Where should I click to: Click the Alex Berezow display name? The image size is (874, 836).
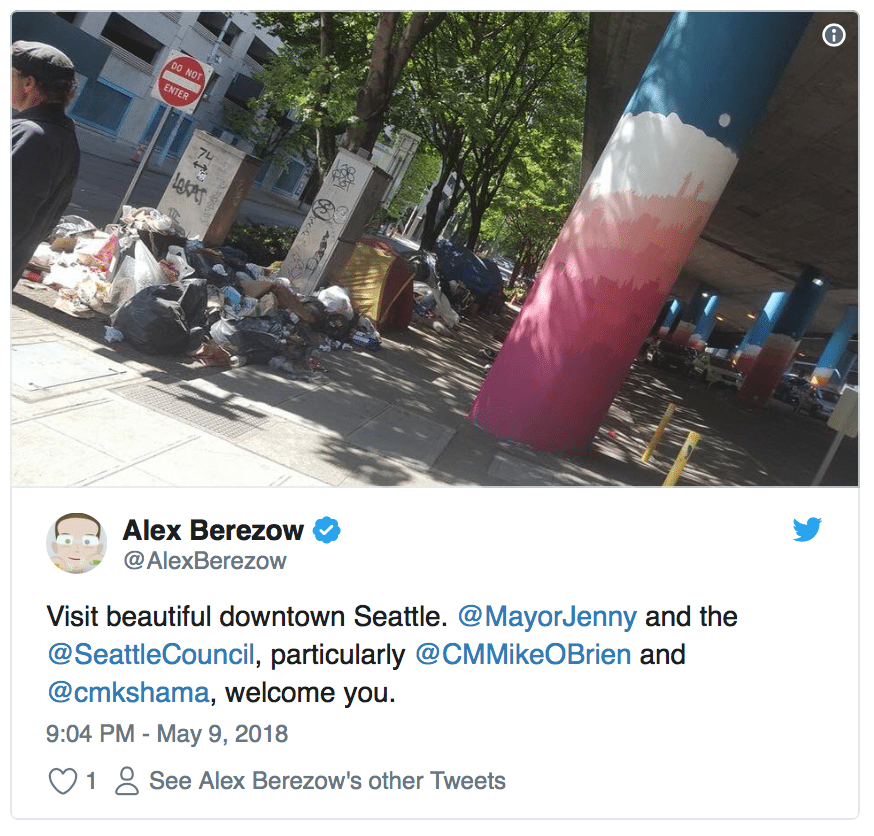(x=213, y=530)
